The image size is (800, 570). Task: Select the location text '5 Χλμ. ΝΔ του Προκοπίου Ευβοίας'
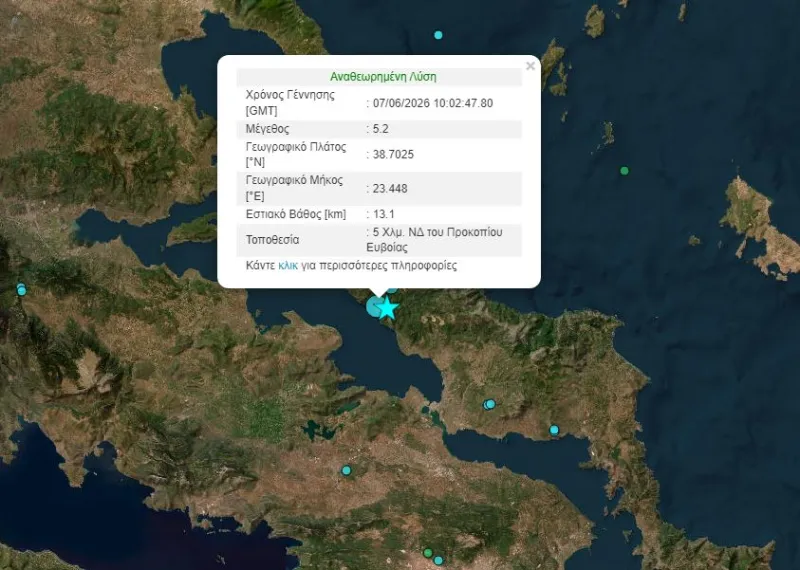click(x=434, y=240)
